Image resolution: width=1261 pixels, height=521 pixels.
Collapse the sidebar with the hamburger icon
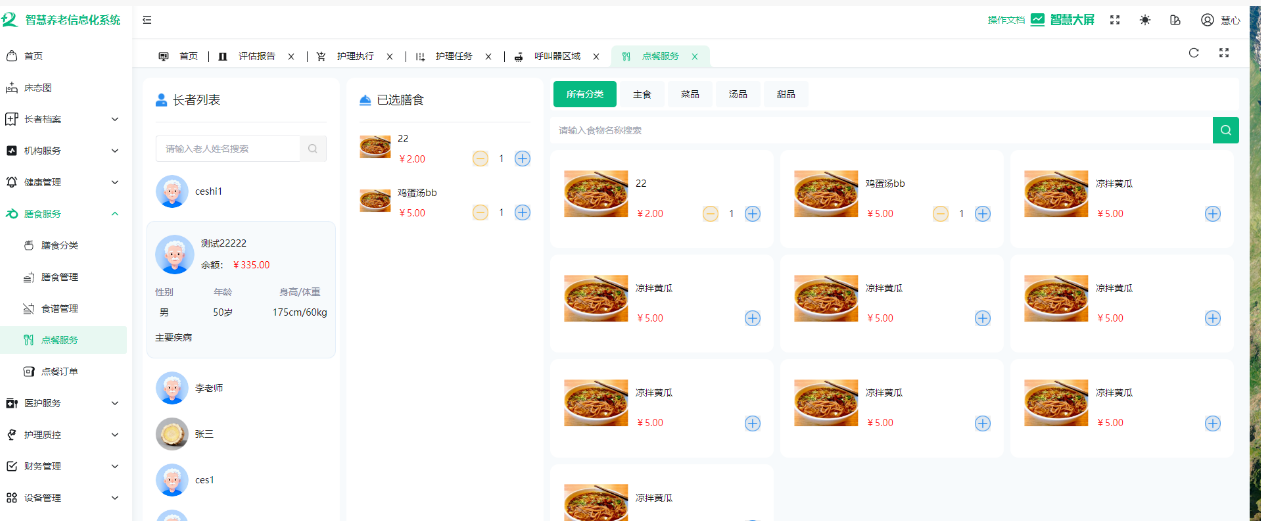[147, 20]
